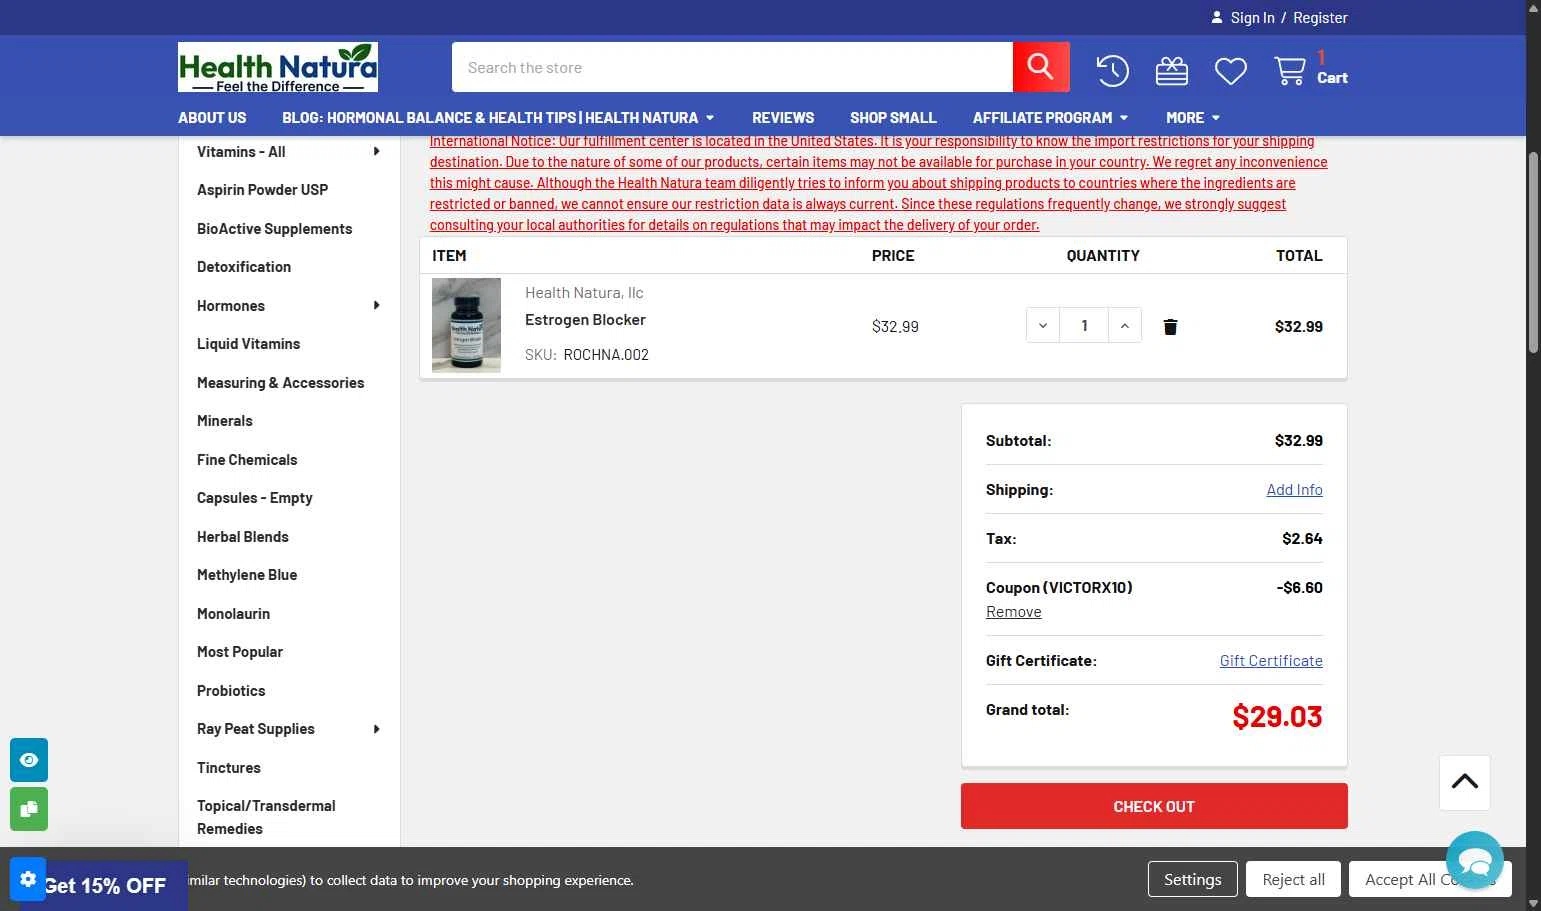
Task: Open the About Us page
Action: (212, 118)
